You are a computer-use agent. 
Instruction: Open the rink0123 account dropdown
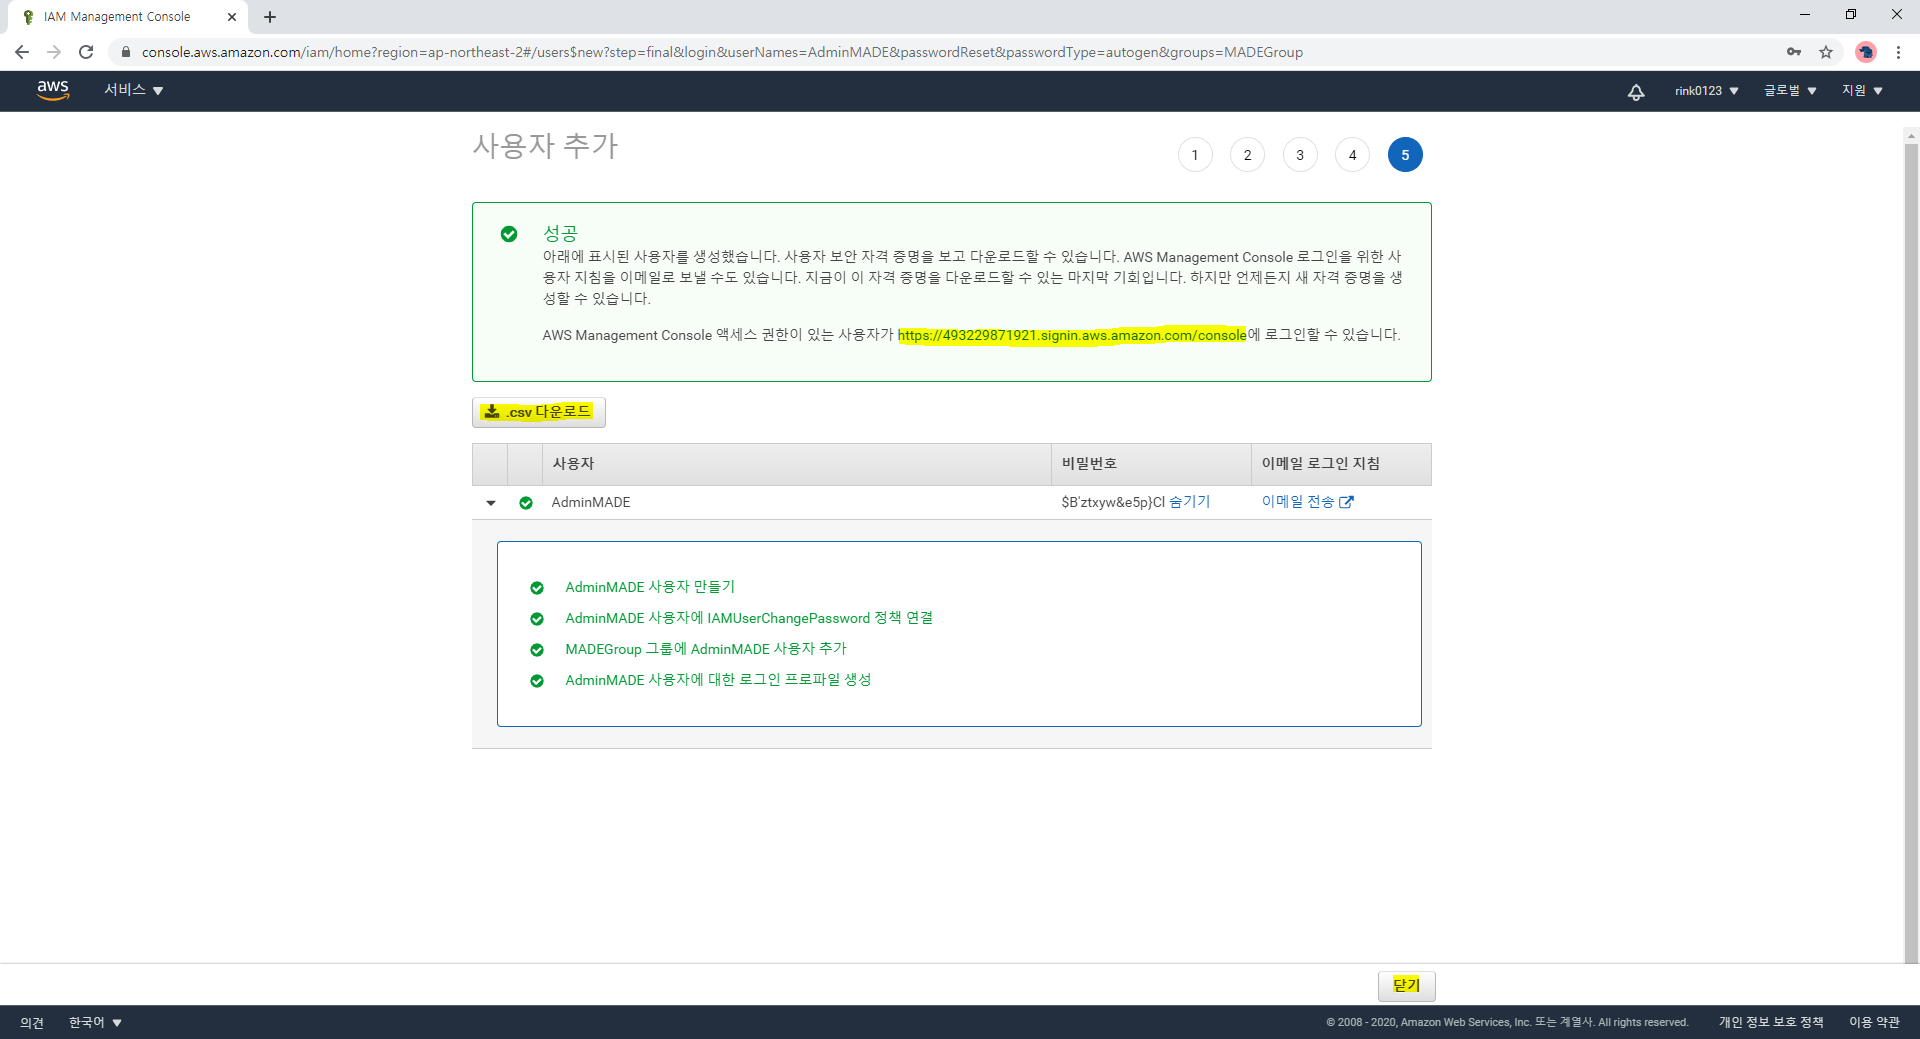[x=1706, y=91]
